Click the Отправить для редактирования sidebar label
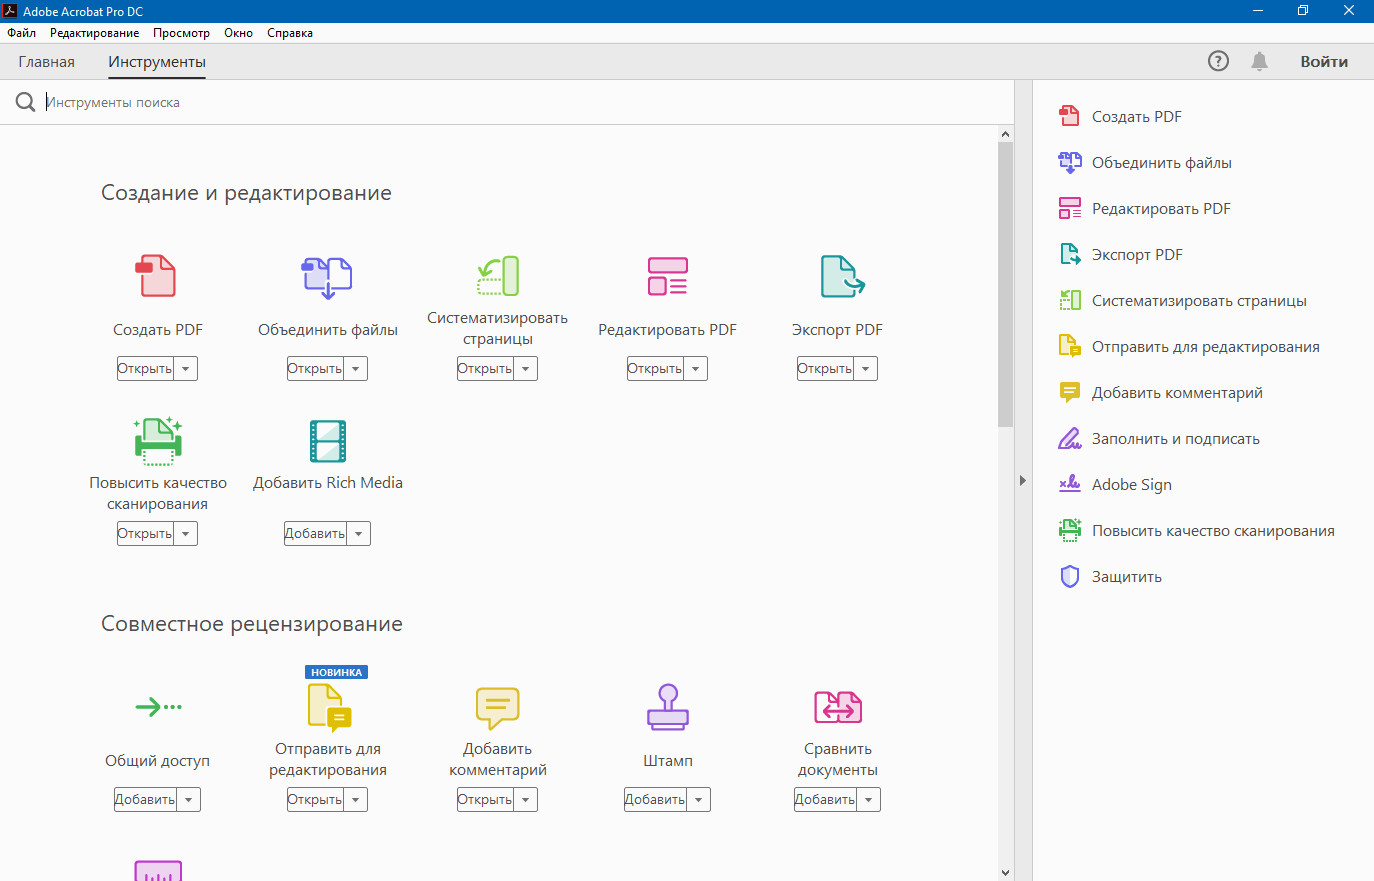Screen dimensions: 1374x881 click(x=1206, y=347)
